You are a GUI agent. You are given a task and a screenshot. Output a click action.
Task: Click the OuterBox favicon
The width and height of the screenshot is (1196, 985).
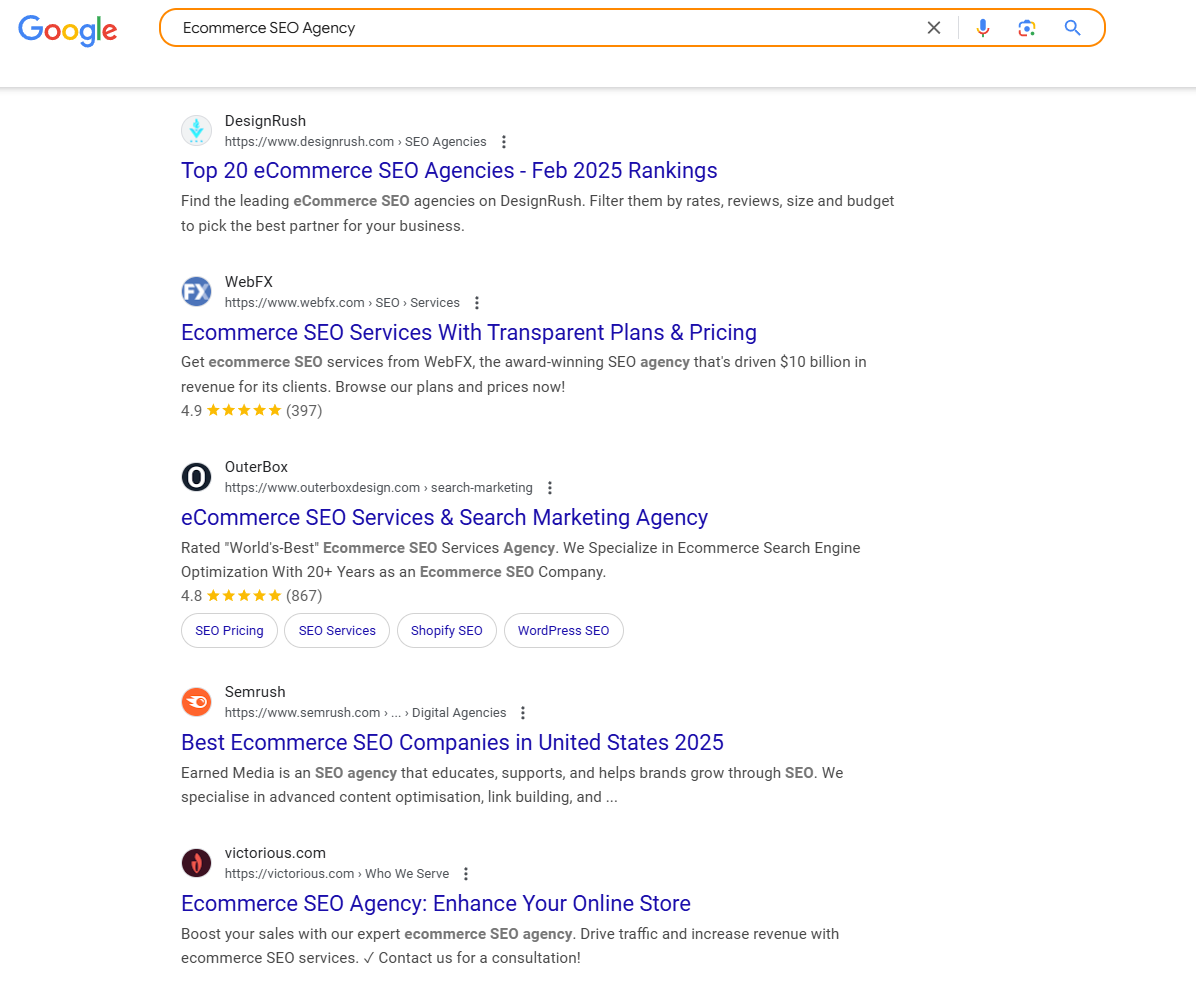click(196, 477)
